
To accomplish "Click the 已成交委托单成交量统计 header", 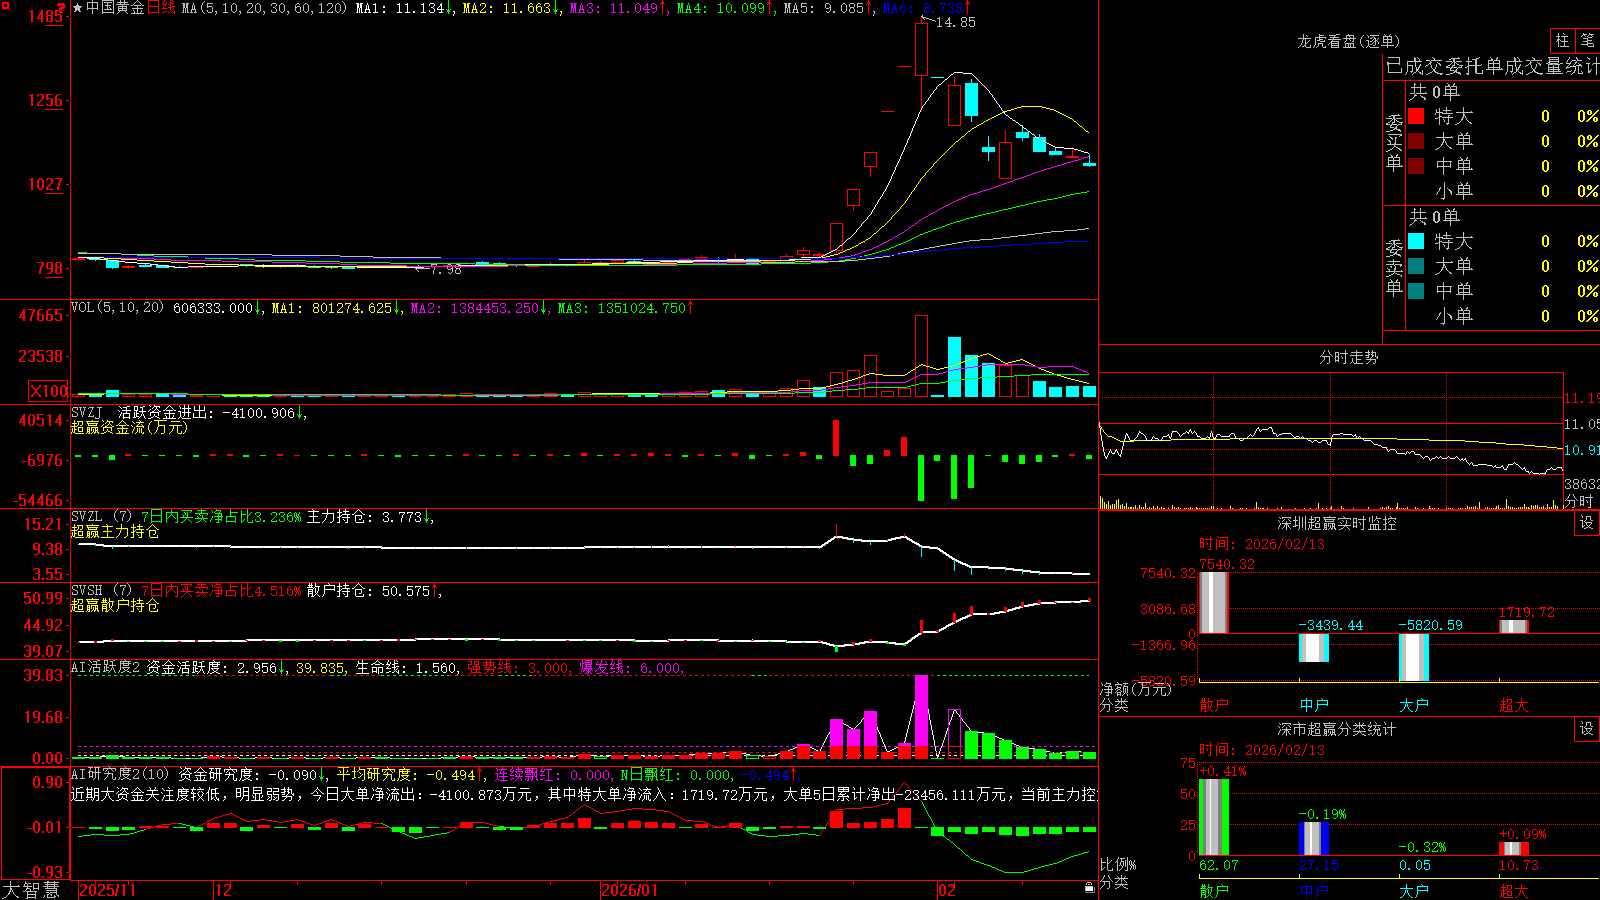I will (x=1492, y=66).
